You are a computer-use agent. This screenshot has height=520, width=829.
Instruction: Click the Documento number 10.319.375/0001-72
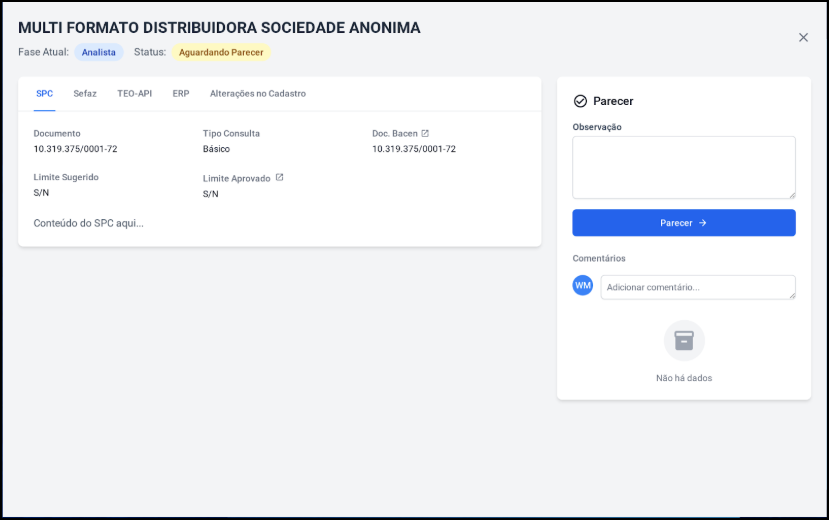pyautogui.click(x=76, y=149)
